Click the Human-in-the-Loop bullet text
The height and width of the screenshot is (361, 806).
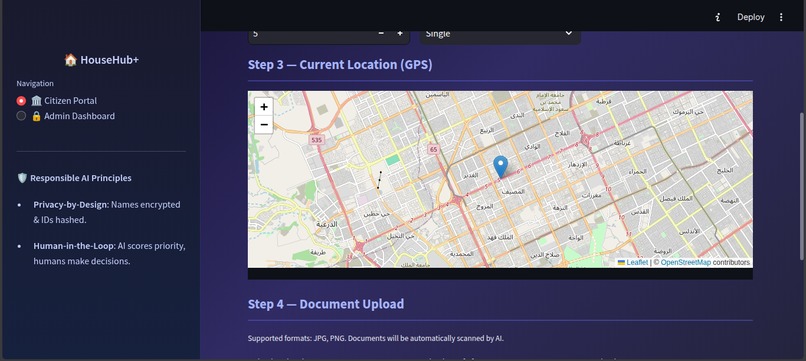[109, 254]
